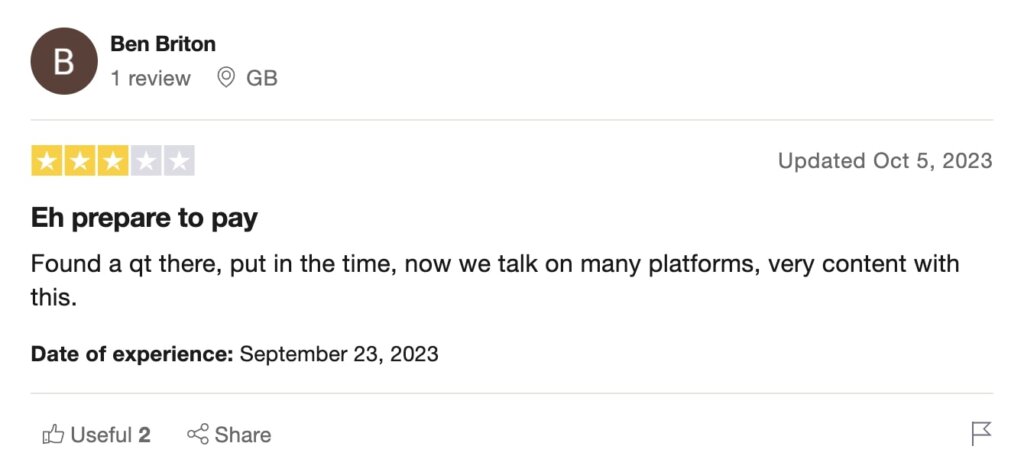This screenshot has height=472, width=1024.
Task: Click the Share button label
Action: coord(243,434)
